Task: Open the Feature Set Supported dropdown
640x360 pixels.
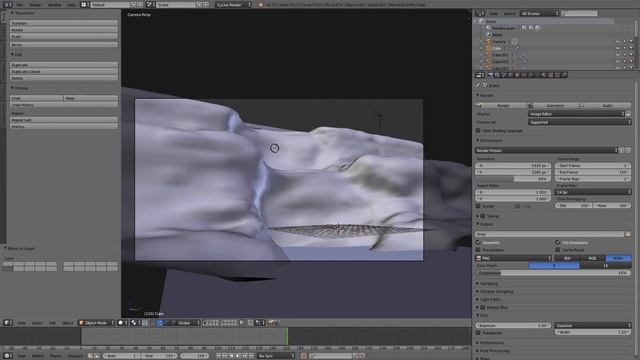Action: pyautogui.click(x=579, y=122)
